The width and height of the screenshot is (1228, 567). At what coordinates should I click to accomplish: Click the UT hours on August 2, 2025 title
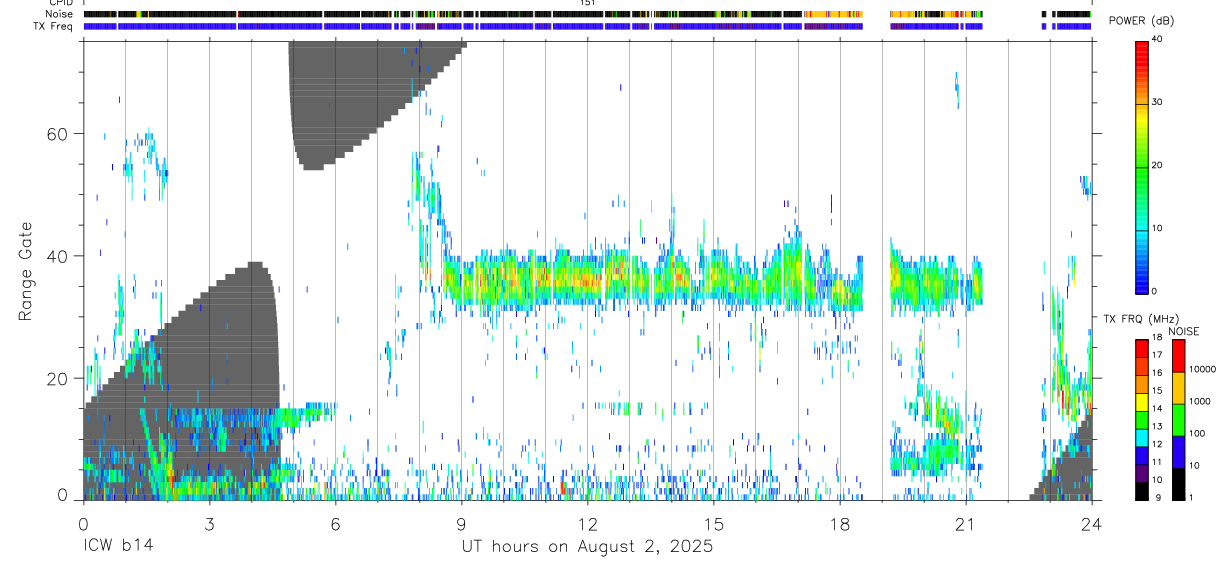coord(587,547)
